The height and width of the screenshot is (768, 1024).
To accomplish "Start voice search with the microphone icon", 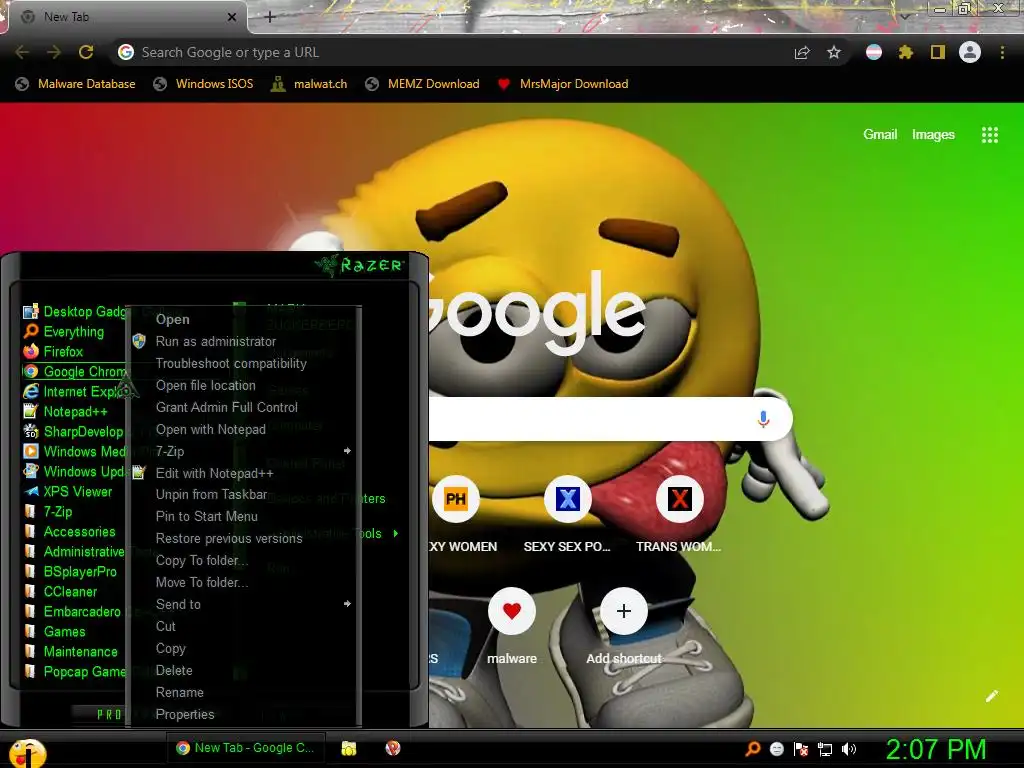I will tap(763, 419).
